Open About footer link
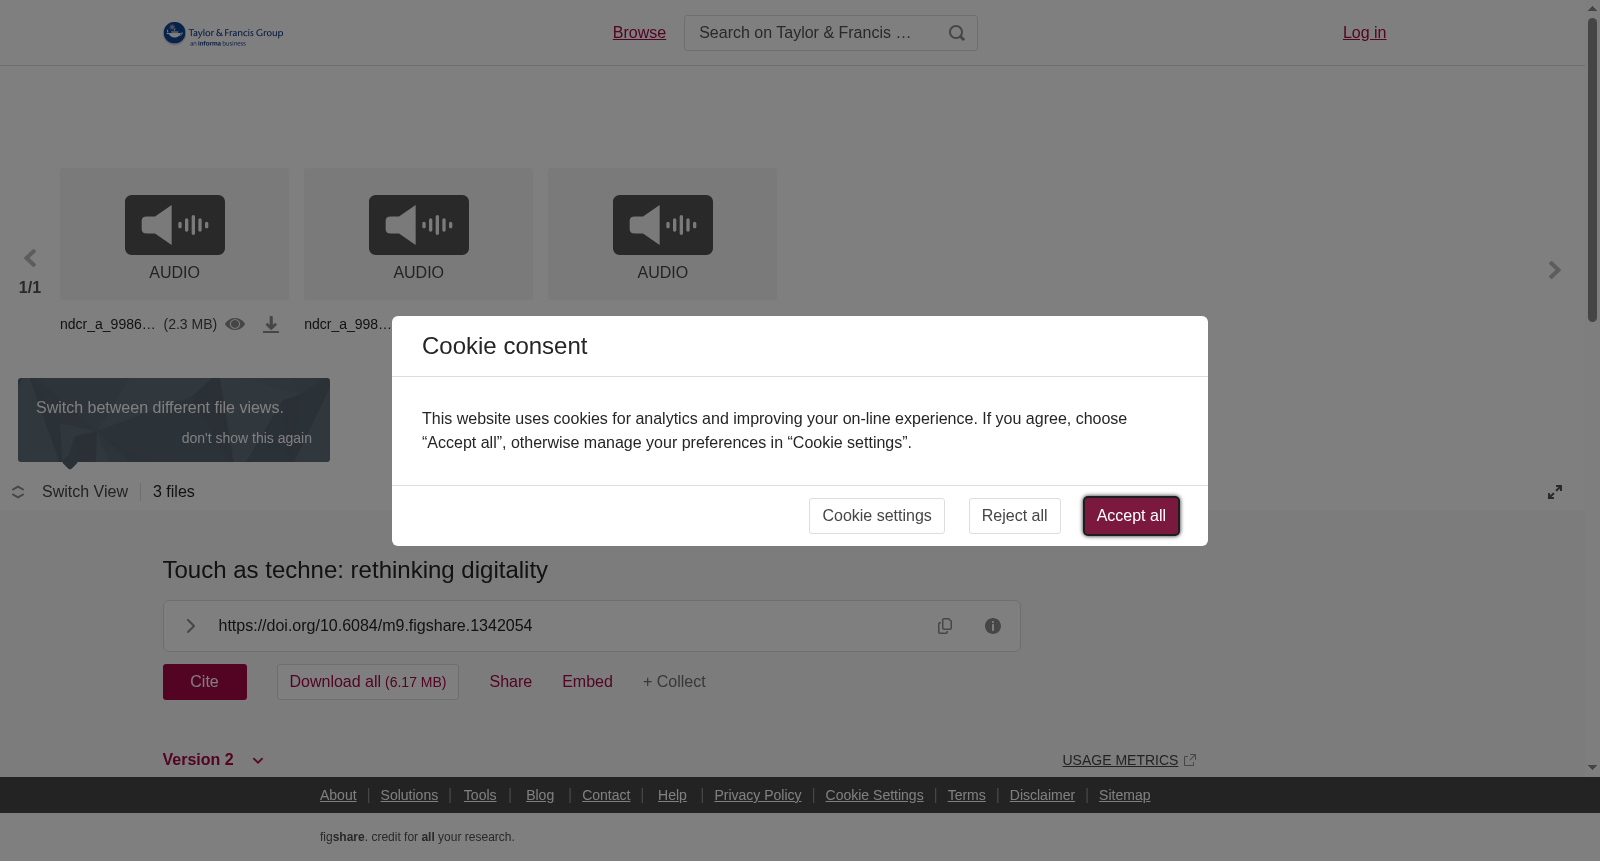The width and height of the screenshot is (1600, 861). (x=338, y=795)
